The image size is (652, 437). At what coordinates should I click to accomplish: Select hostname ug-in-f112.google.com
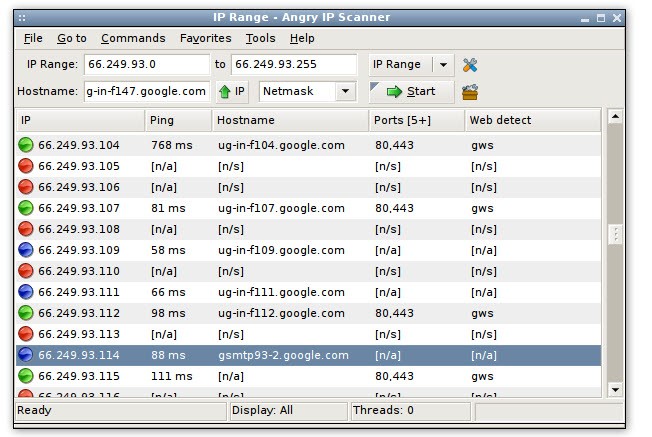(282, 313)
